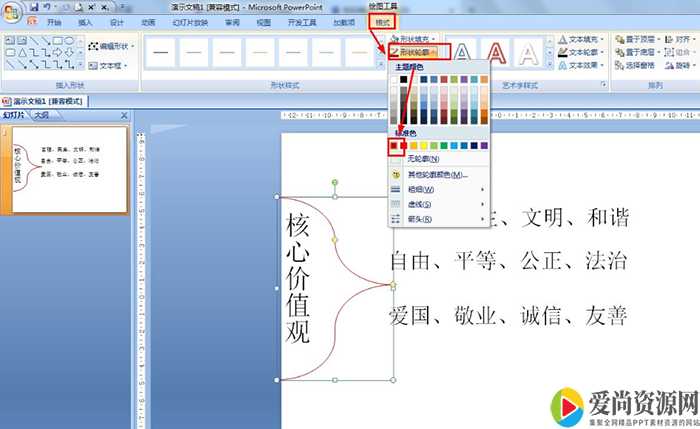Viewport: 700px width, 429px height.
Task: Click the 文本框 text box icon
Action: pyautogui.click(x=92, y=66)
